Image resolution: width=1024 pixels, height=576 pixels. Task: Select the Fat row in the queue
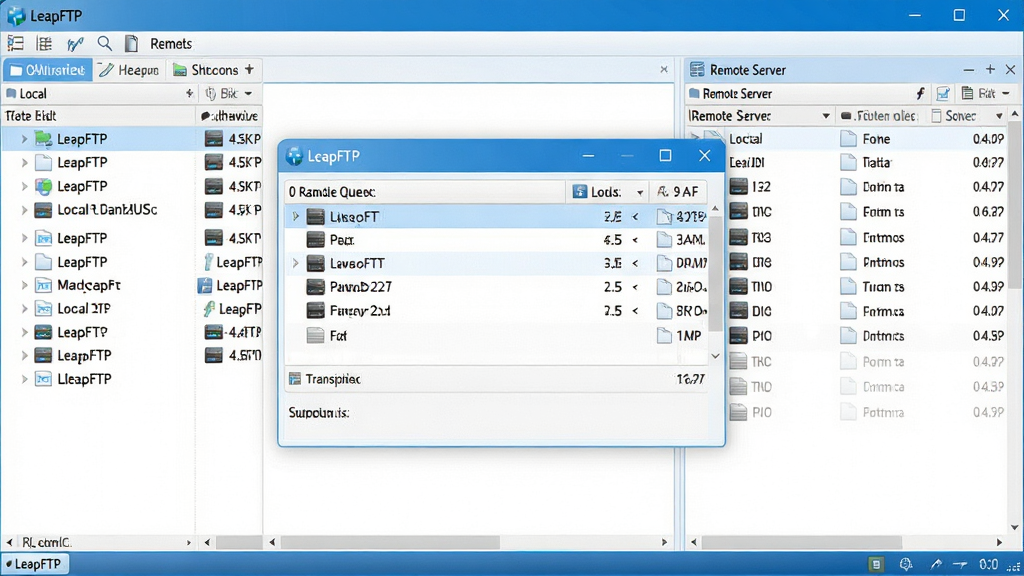tap(497, 336)
